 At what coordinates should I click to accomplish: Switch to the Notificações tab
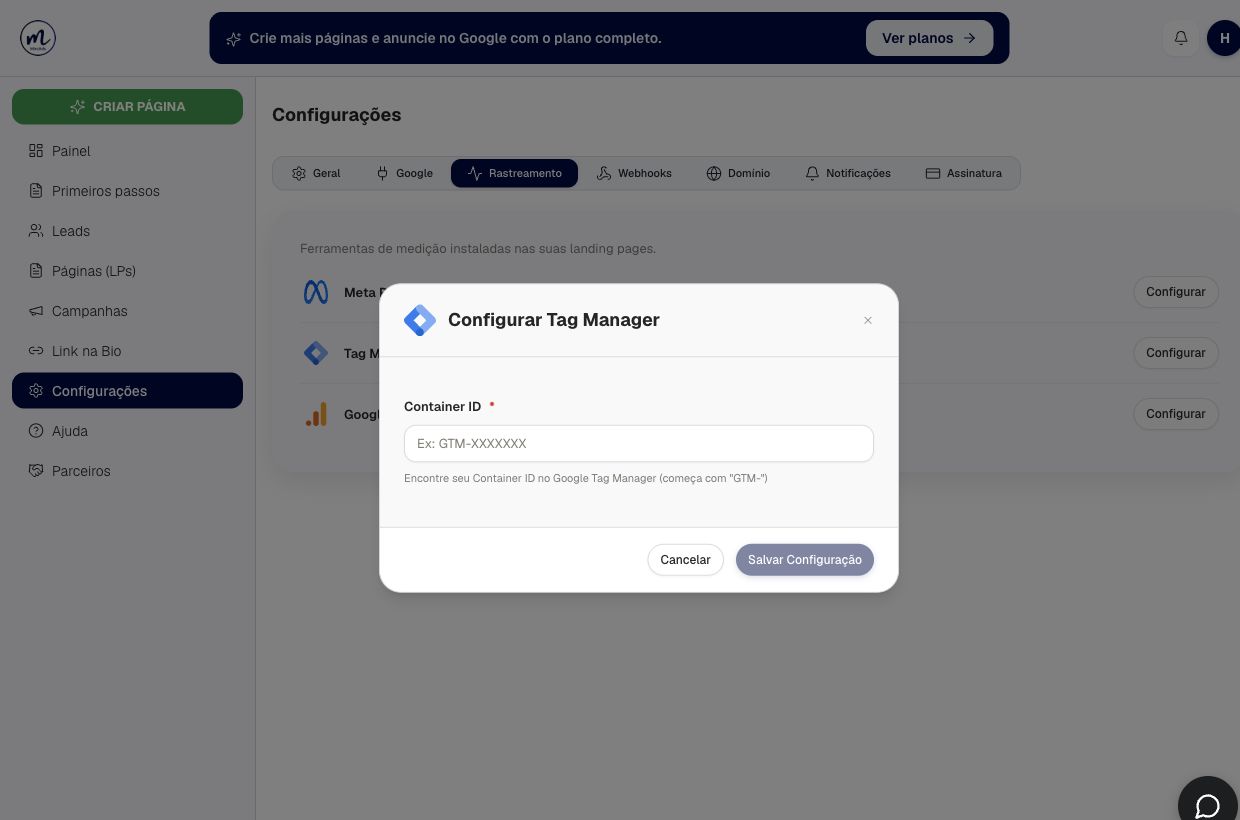848,173
